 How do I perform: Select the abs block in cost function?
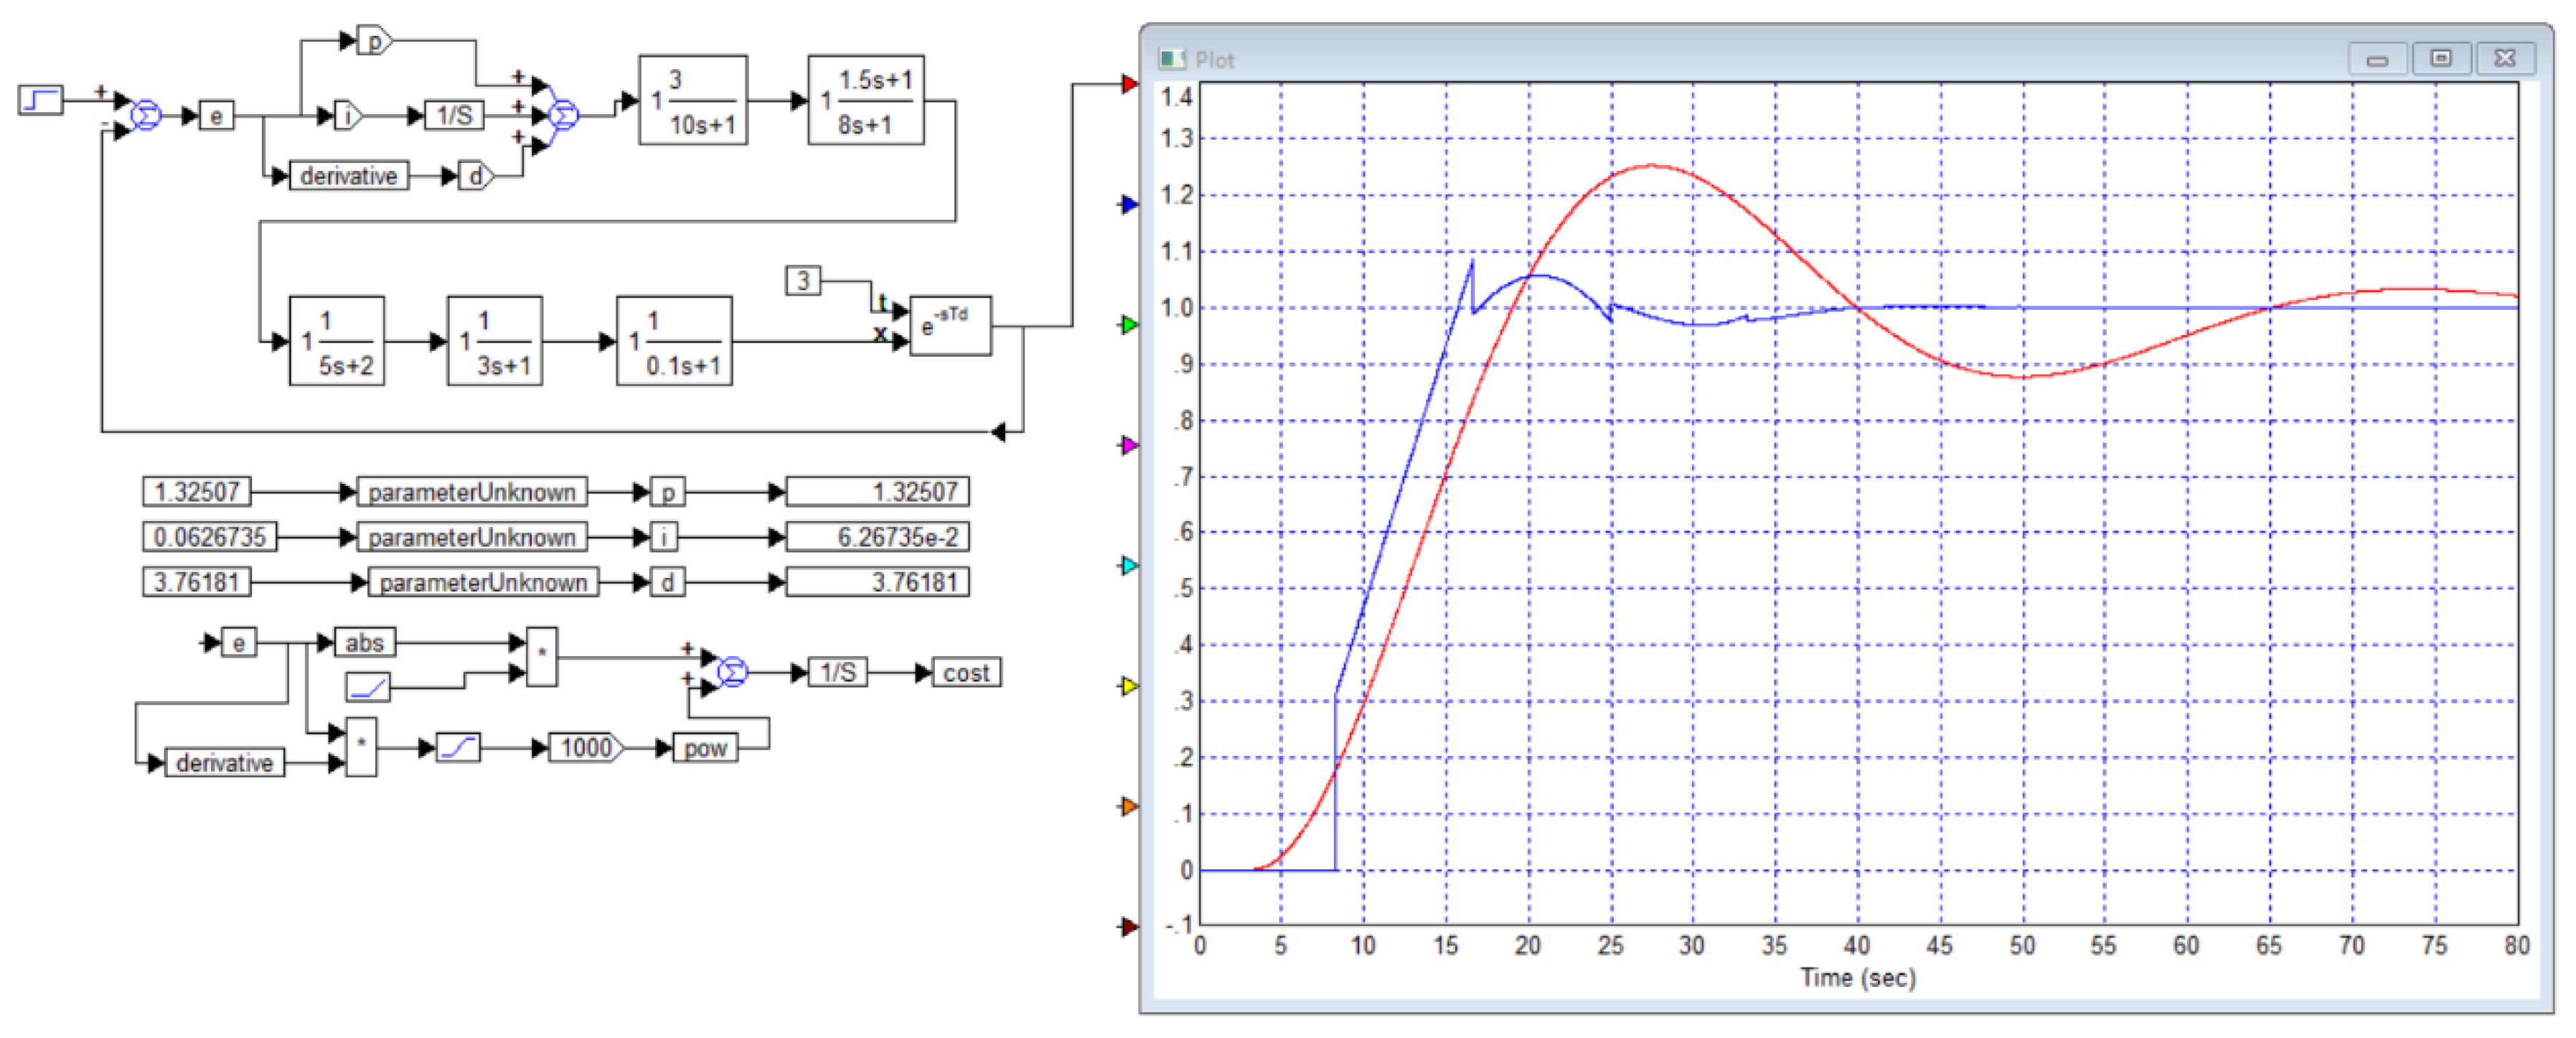point(365,643)
